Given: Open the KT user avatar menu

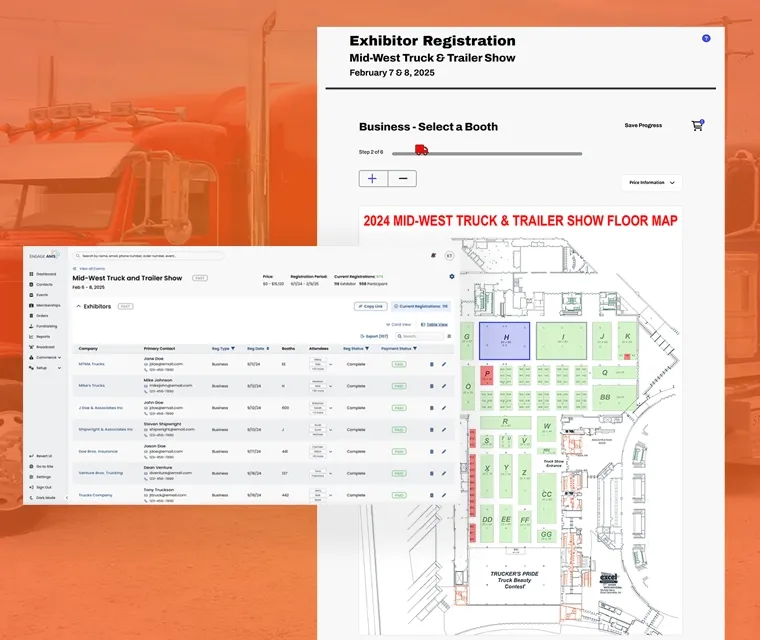Looking at the screenshot, I should (449, 256).
